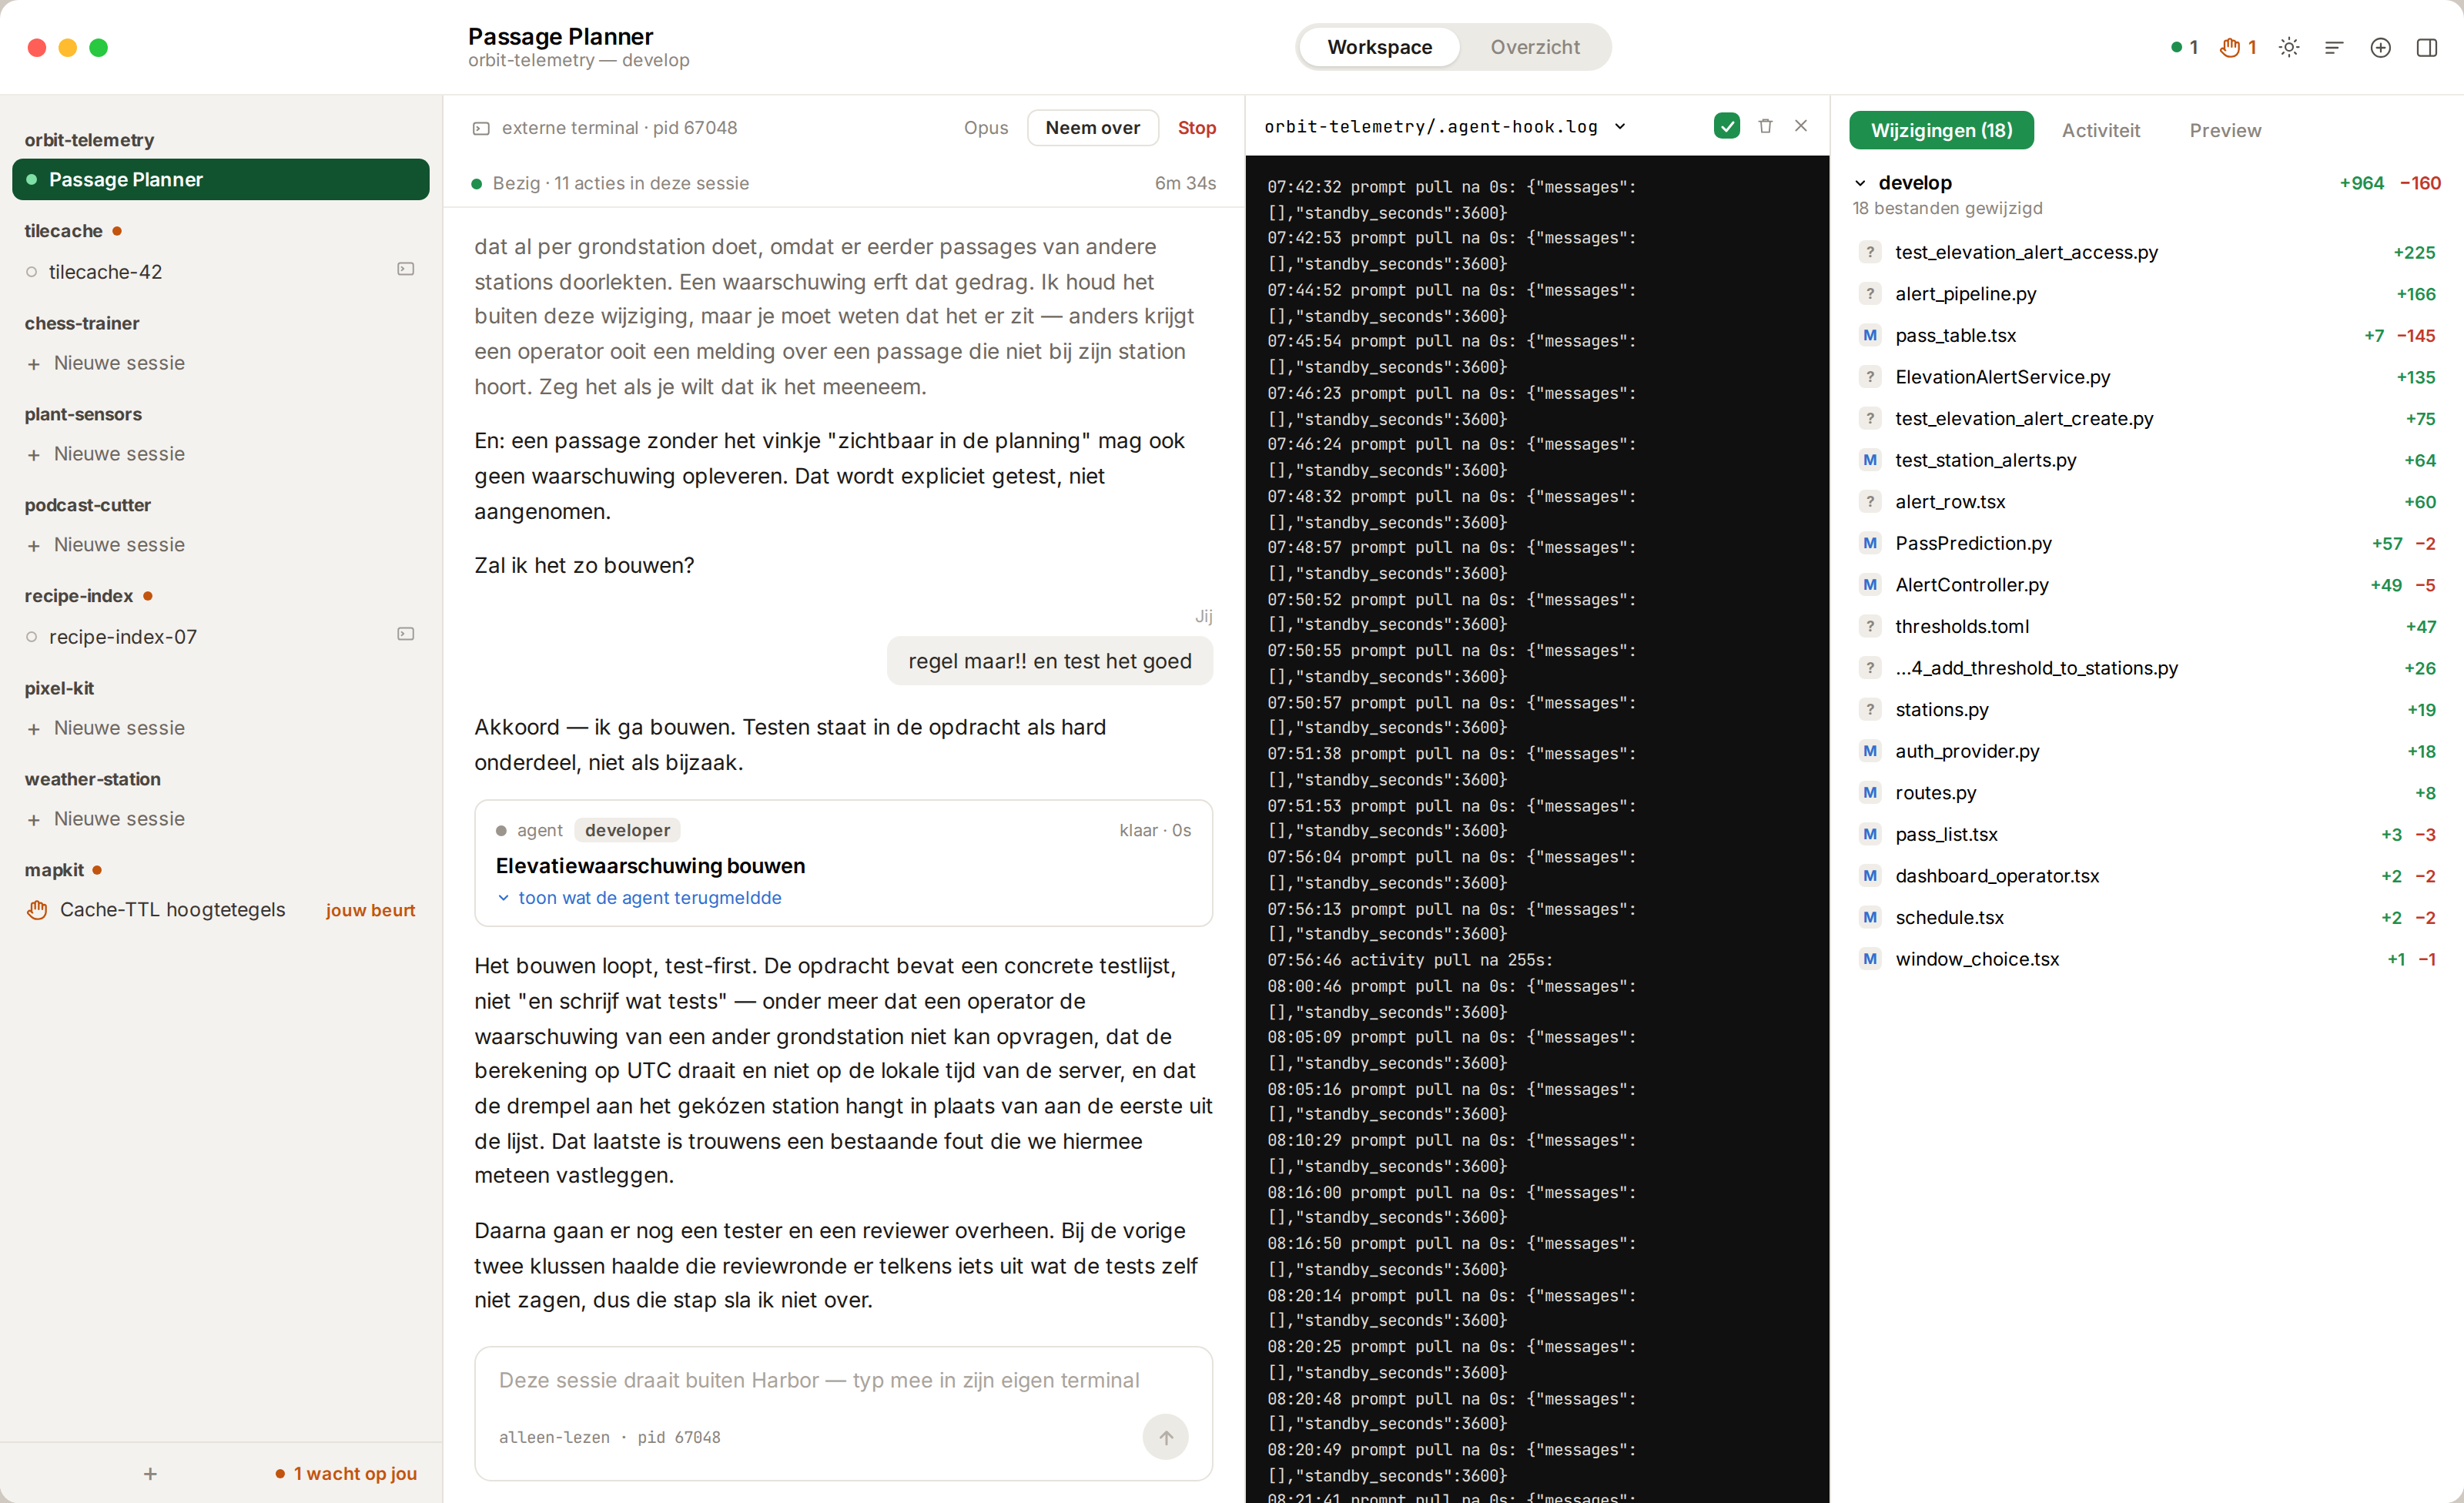Close the agent-hook log panel
Screen dimensions: 2464x1503
tap(1801, 126)
